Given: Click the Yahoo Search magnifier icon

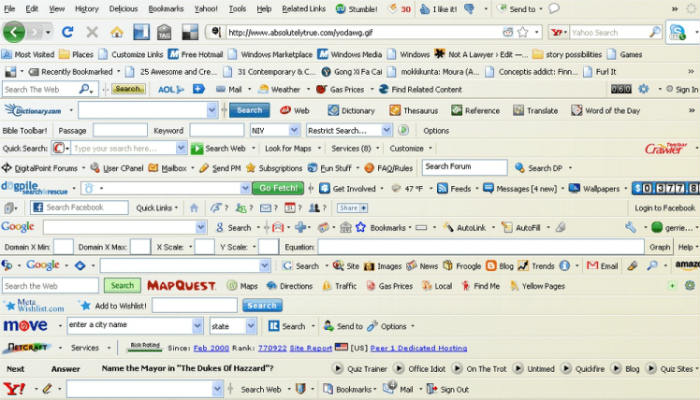Looking at the screenshot, I should click(655, 32).
